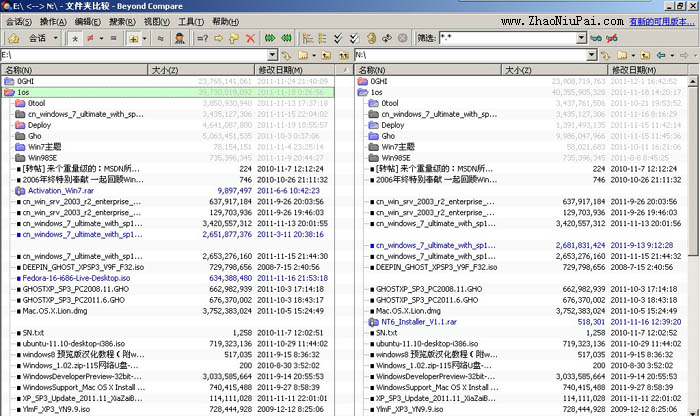This screenshot has width=700, height=416.
Task: Open the 搜索(R) menu
Action: click(x=122, y=21)
